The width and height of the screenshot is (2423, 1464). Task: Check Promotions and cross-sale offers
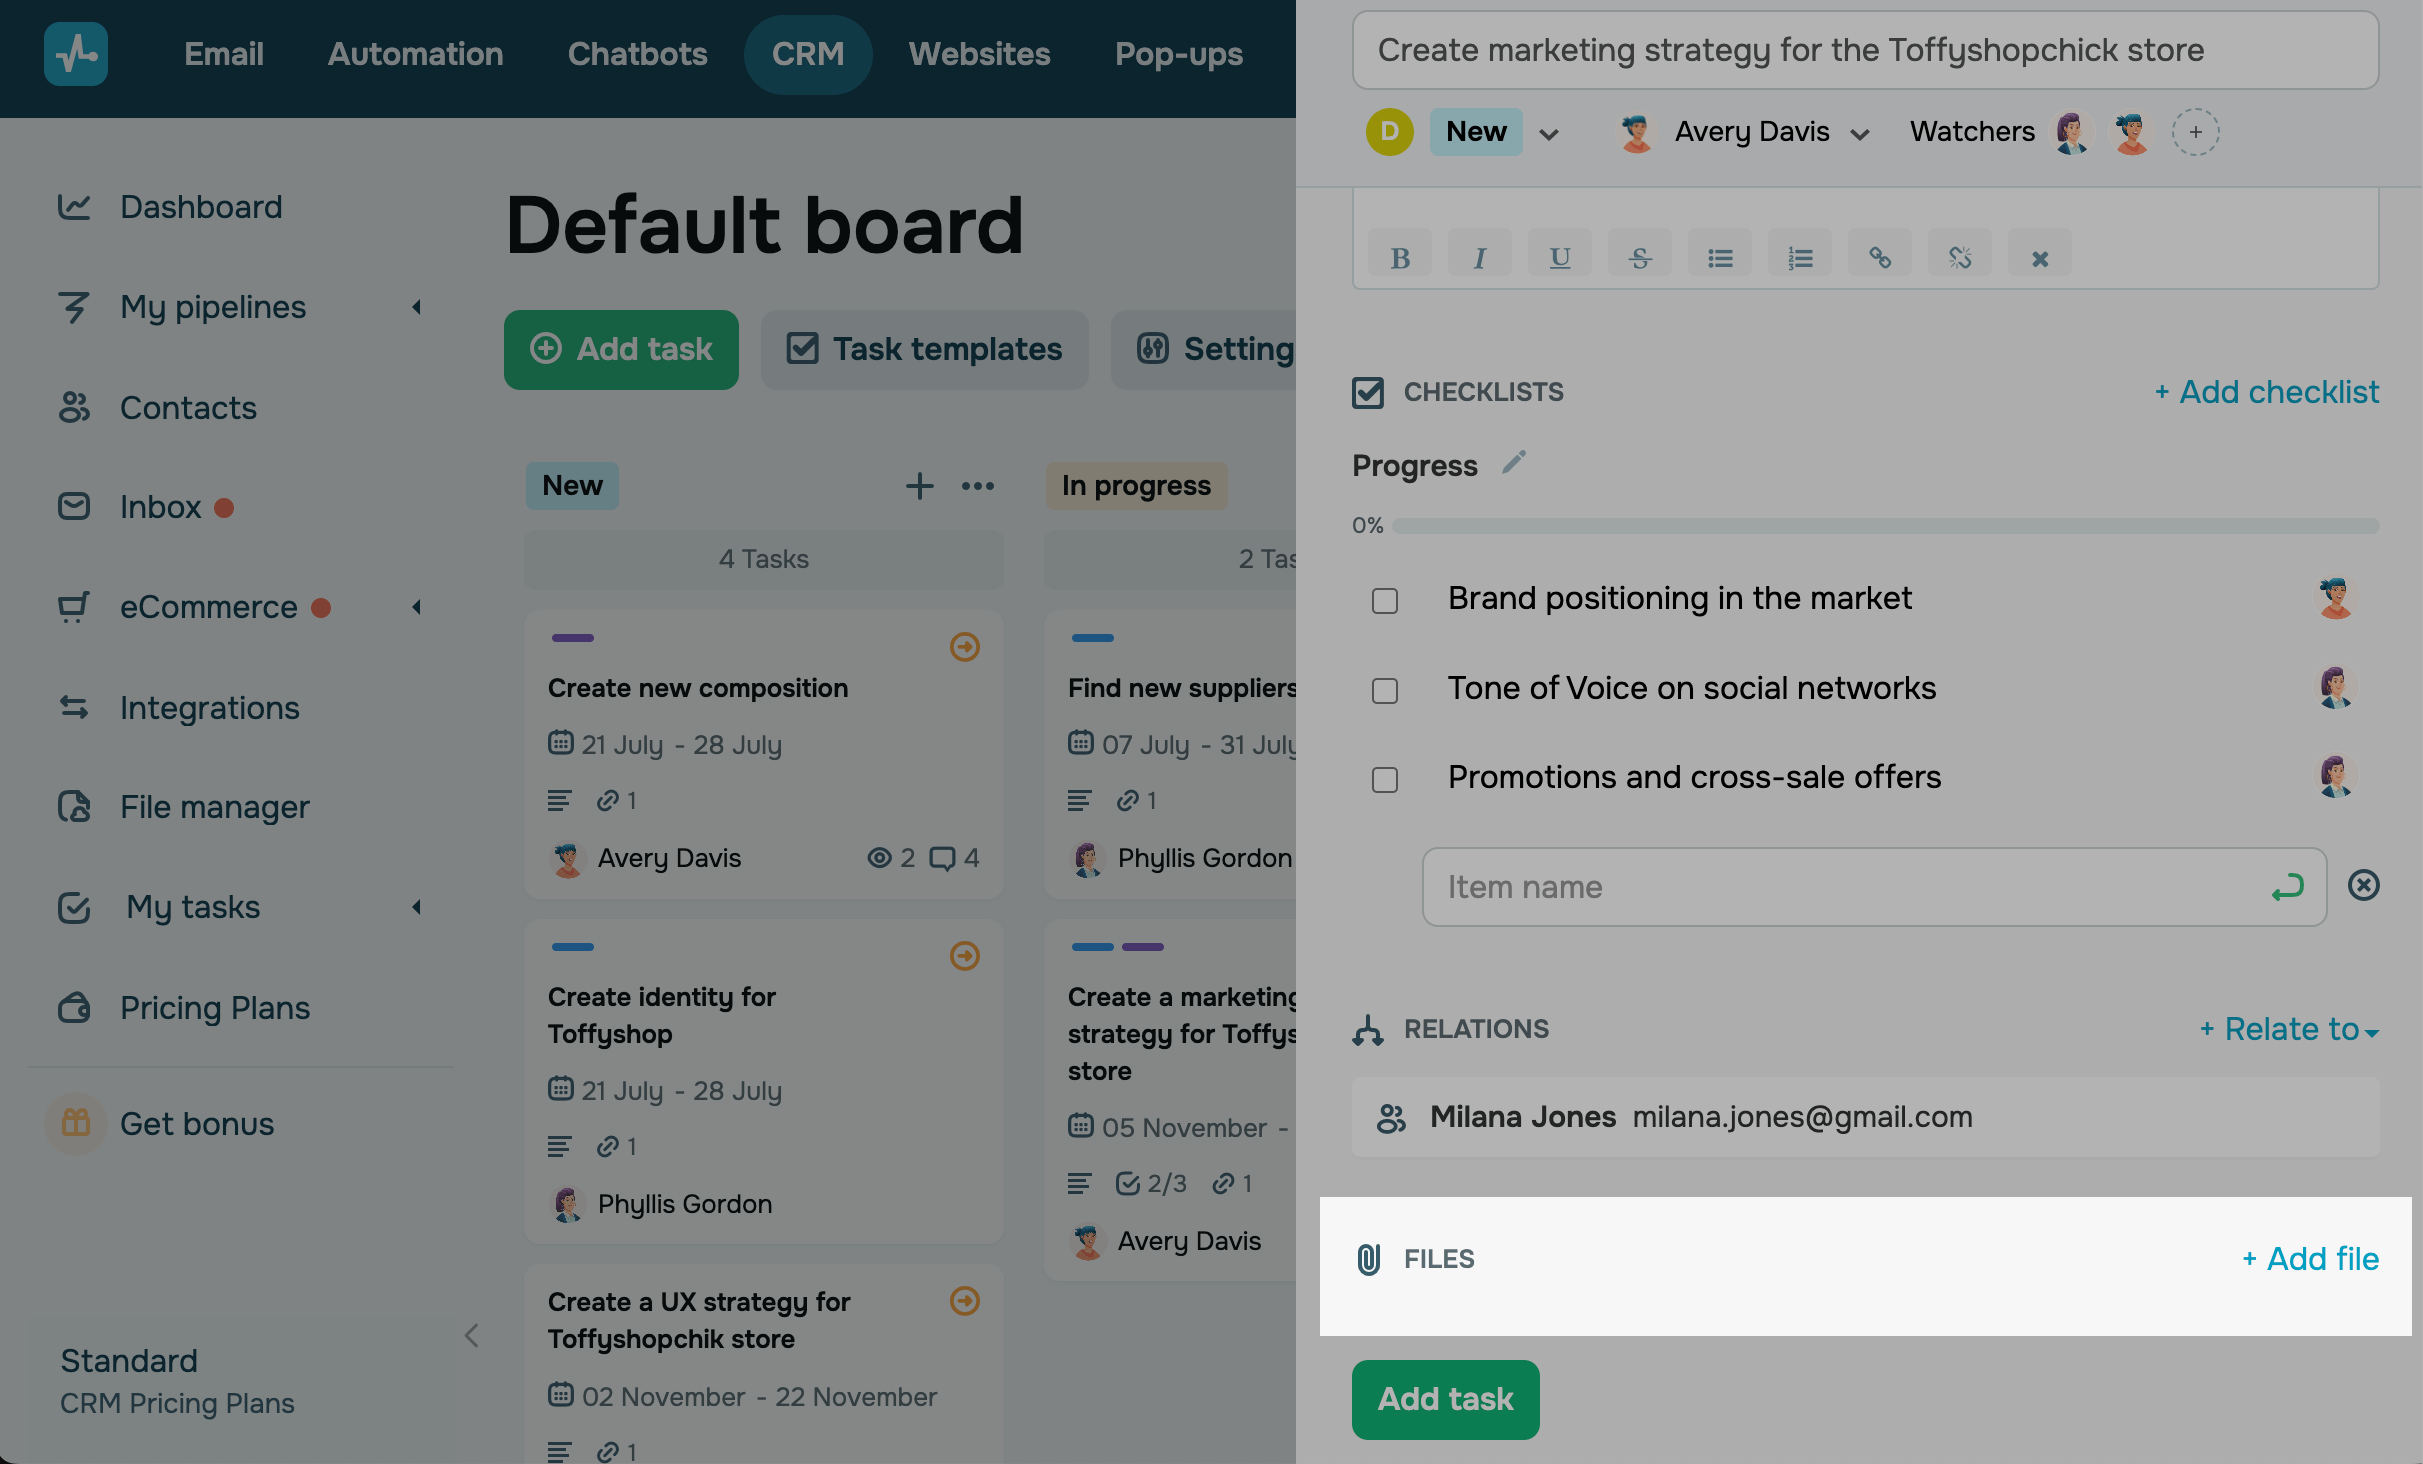click(1385, 780)
